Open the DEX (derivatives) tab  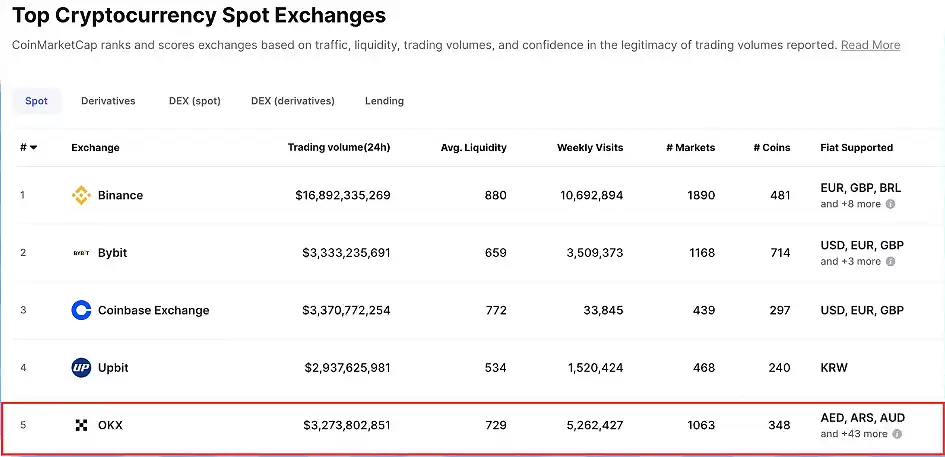pyautogui.click(x=293, y=101)
